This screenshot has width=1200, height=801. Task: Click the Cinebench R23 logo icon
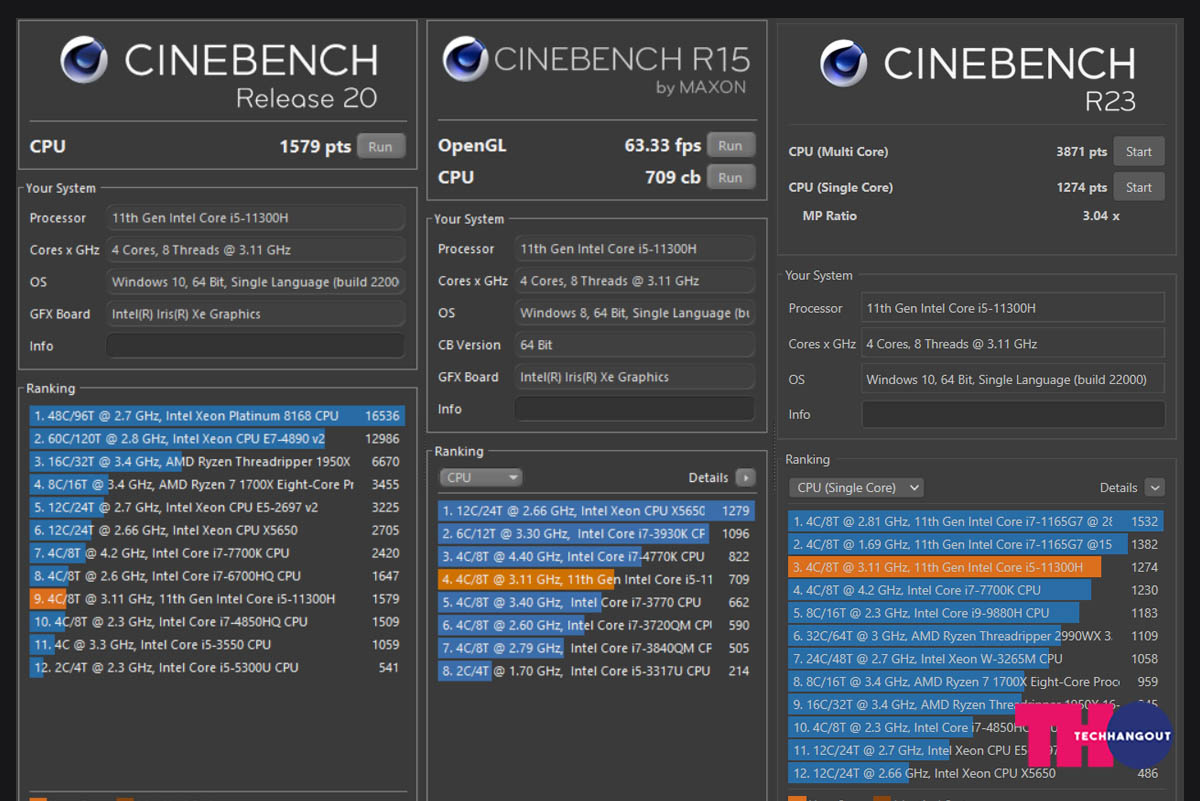(844, 63)
